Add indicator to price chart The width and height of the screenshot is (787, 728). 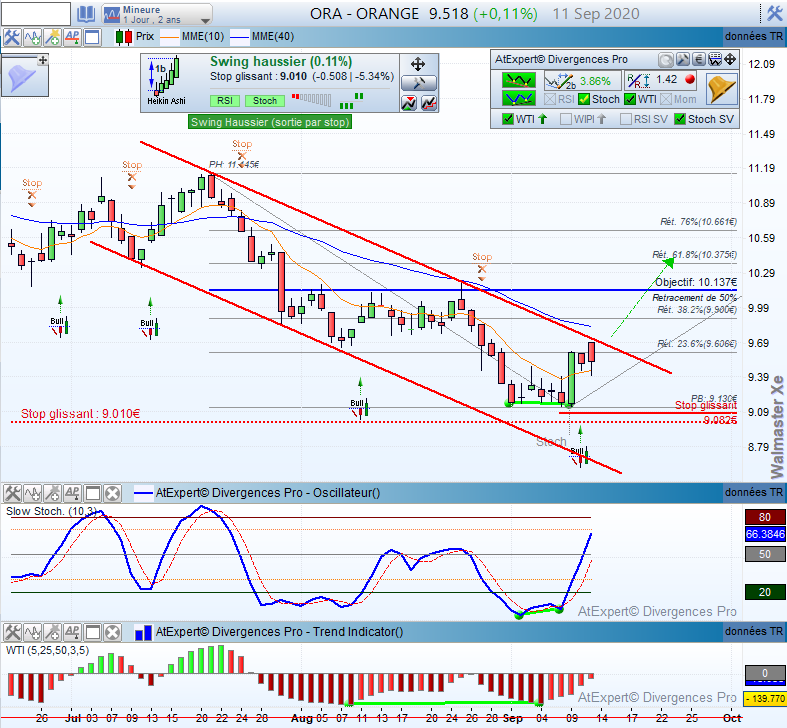click(32, 37)
